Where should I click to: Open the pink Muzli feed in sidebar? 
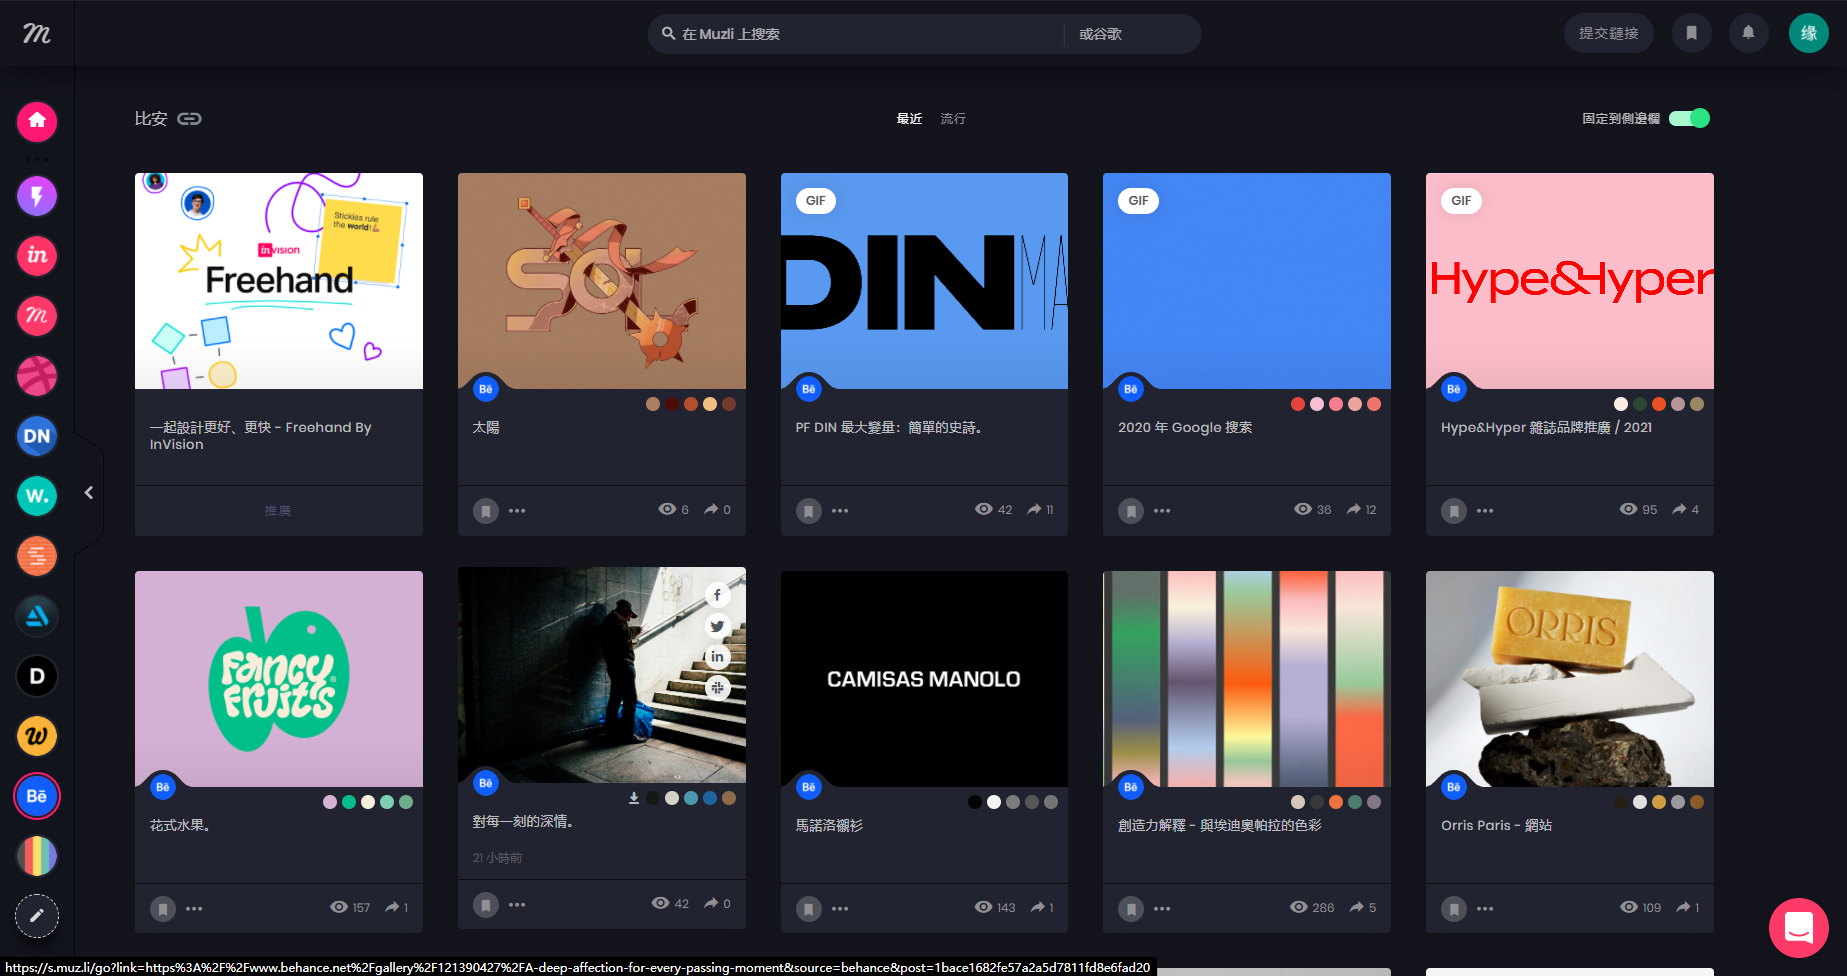coord(37,316)
